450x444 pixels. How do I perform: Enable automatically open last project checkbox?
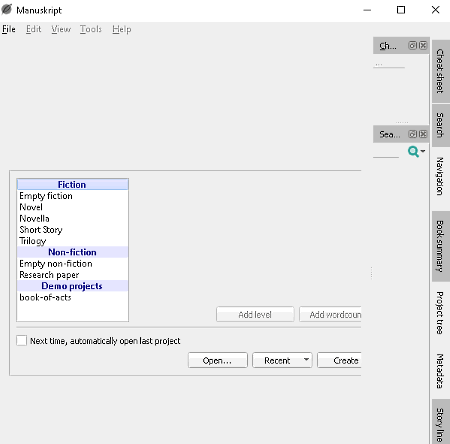(x=22, y=341)
